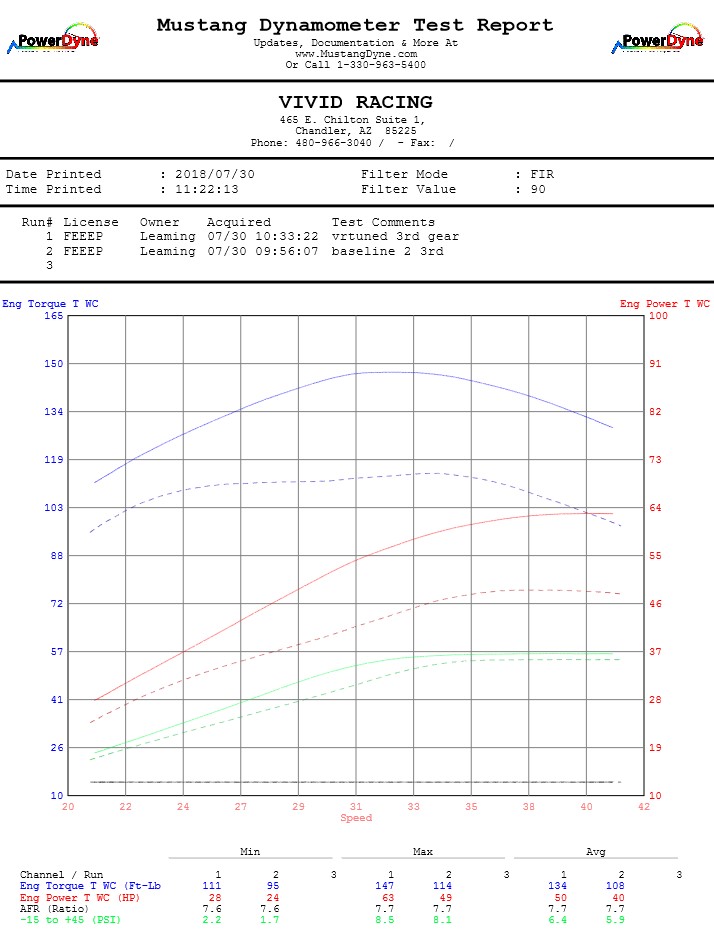Click the phone number 1-330-963-5400
The width and height of the screenshot is (714, 947).
click(381, 65)
